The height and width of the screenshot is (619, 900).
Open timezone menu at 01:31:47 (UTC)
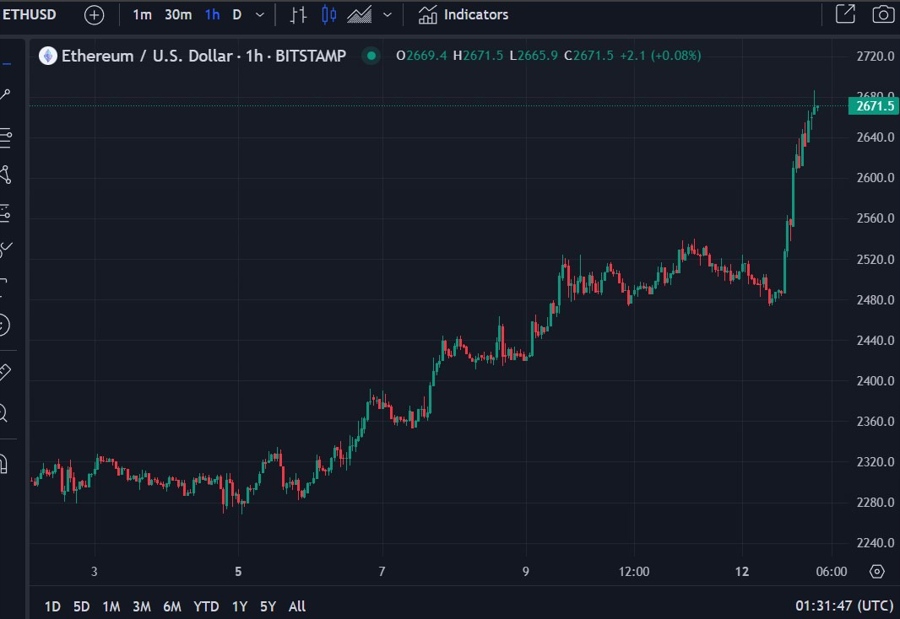click(844, 606)
